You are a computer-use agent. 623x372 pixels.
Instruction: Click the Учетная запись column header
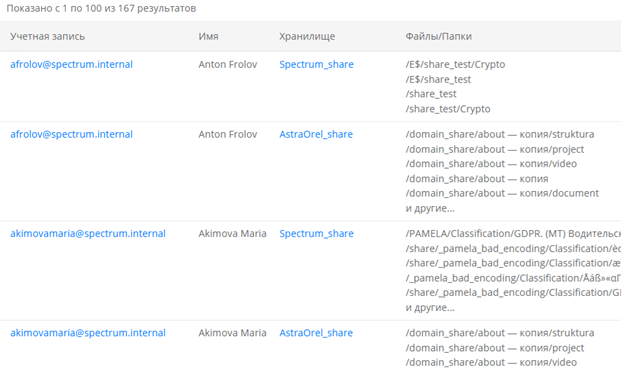47,37
